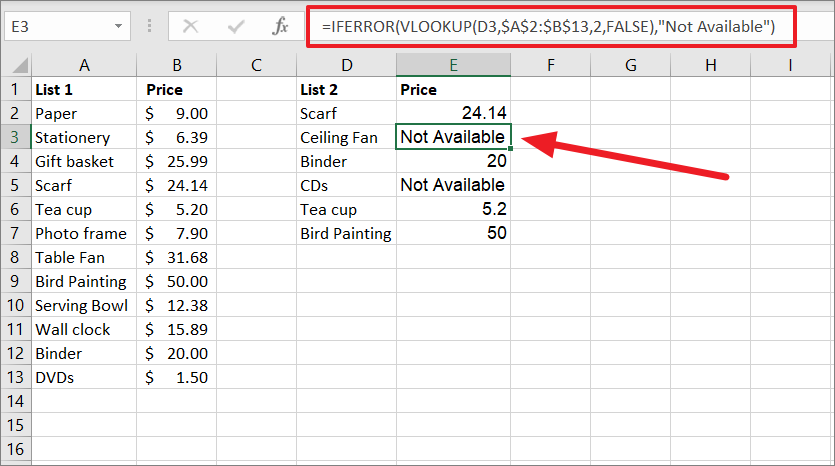Click 'Scarf' in List 2 column

(347, 113)
